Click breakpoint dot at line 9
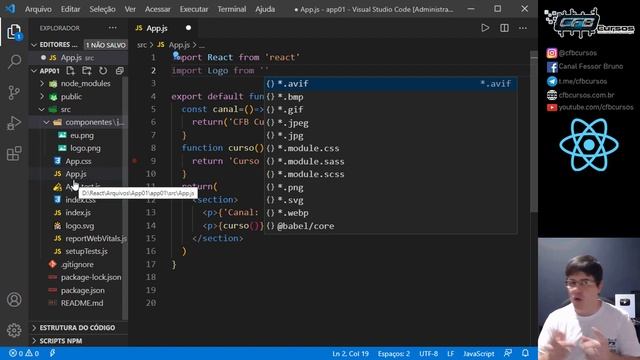The height and width of the screenshot is (360, 640). coord(134,161)
